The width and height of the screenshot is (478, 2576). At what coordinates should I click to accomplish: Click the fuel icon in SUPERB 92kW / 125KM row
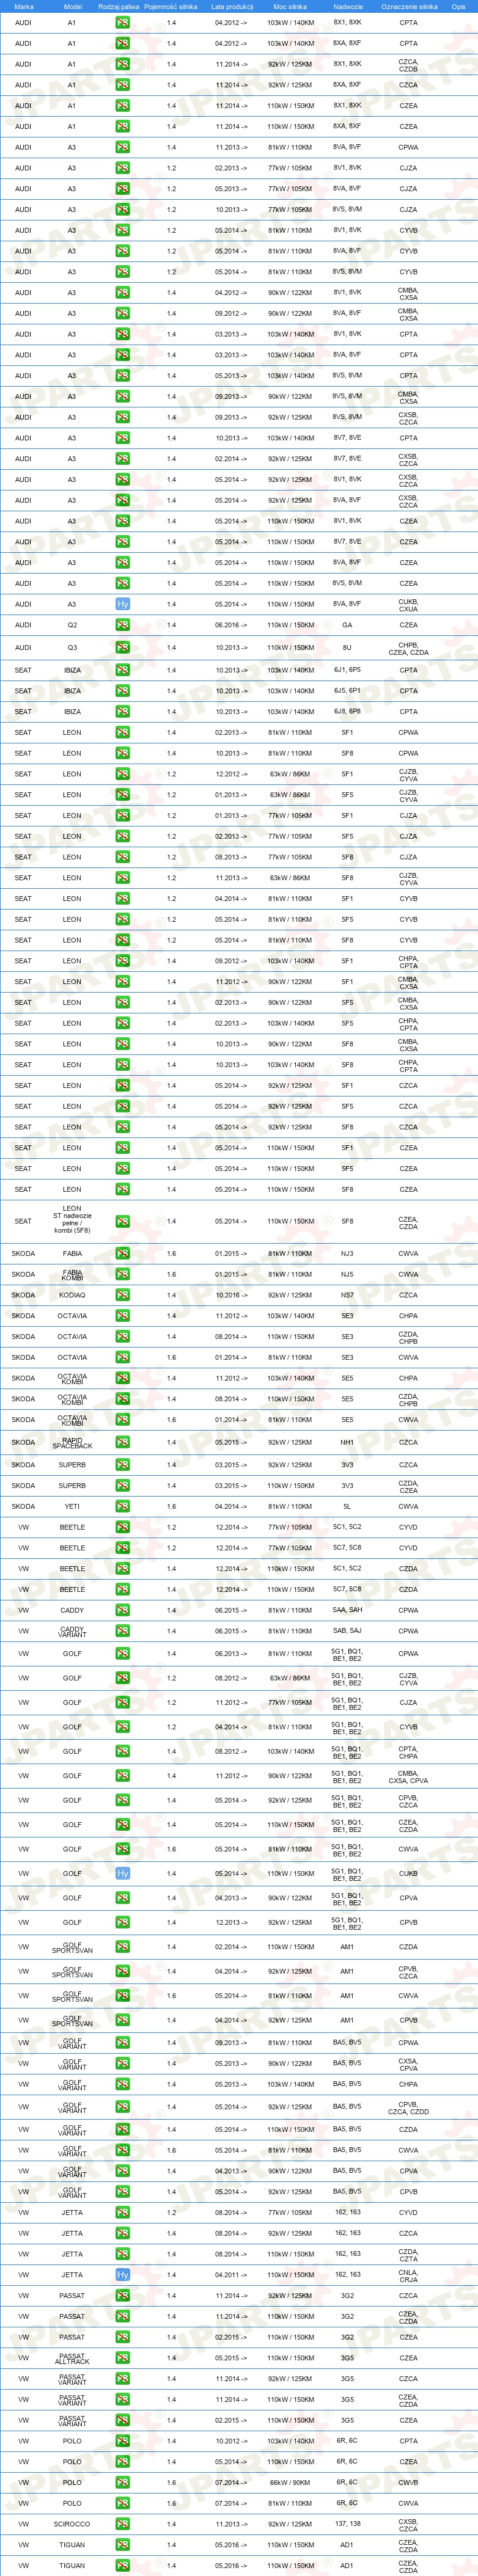pyautogui.click(x=122, y=1465)
